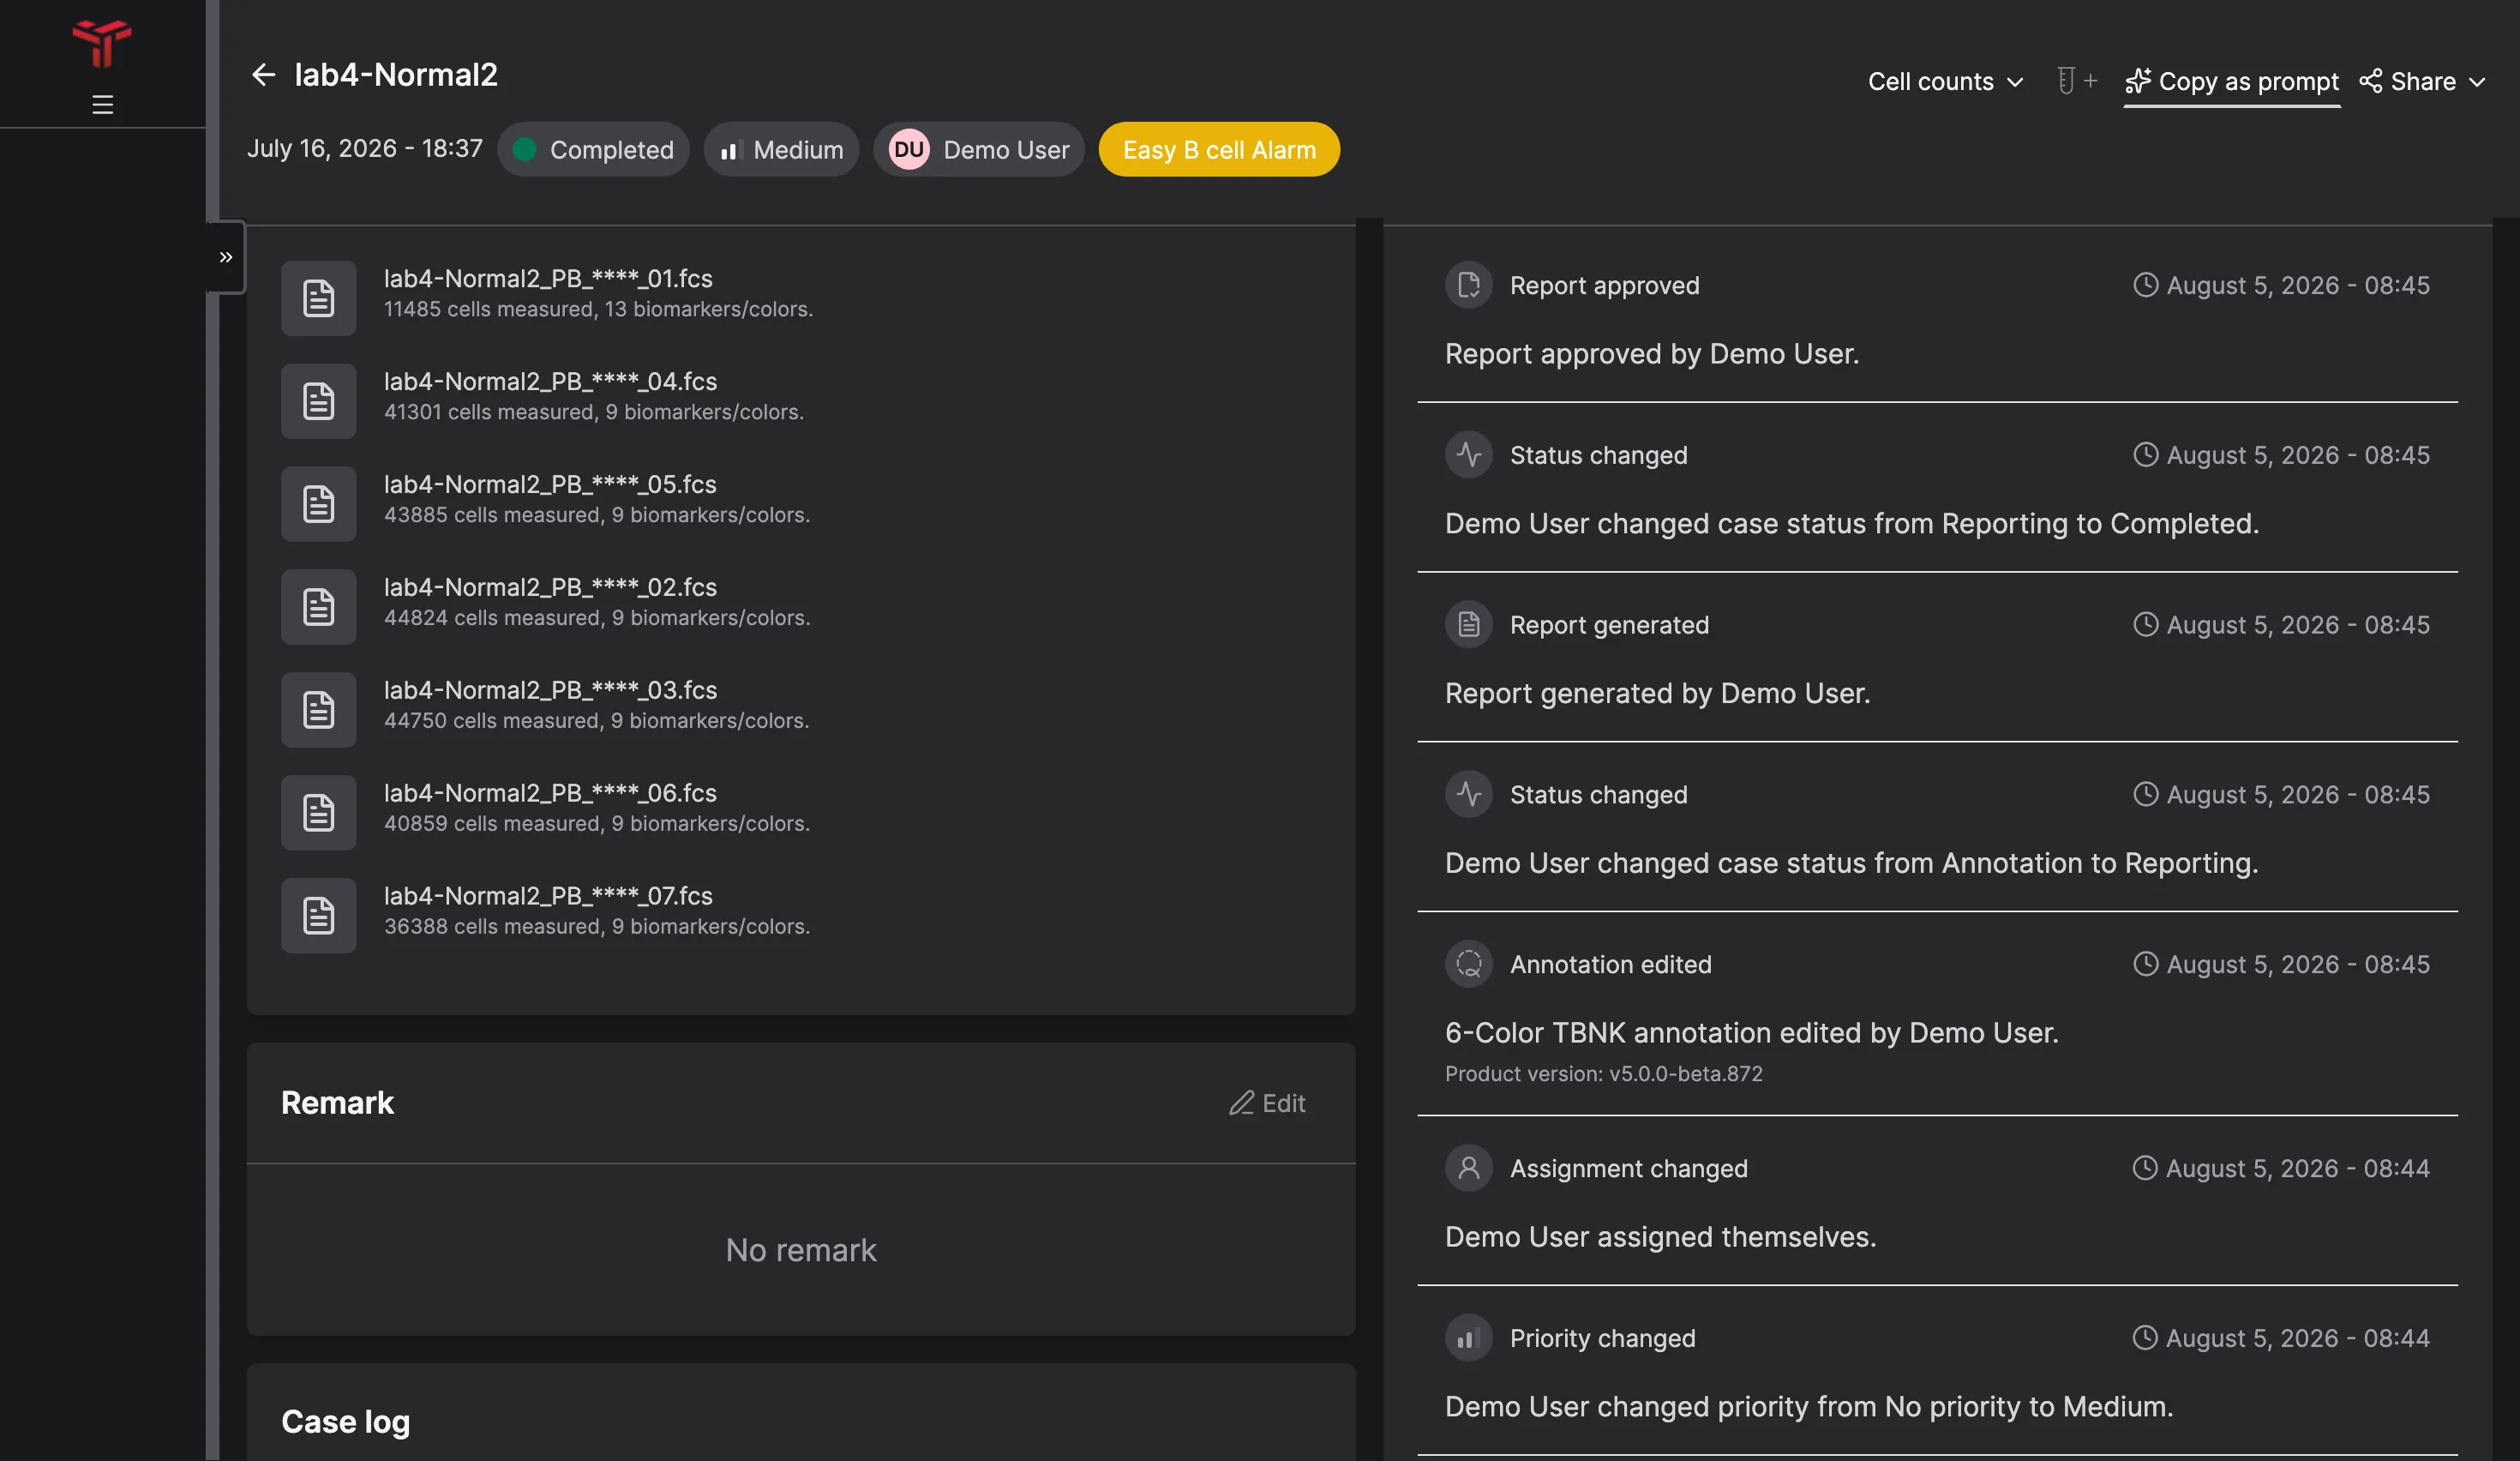Click 'from Annotation to Reporting' log text

[x=2064, y=863]
